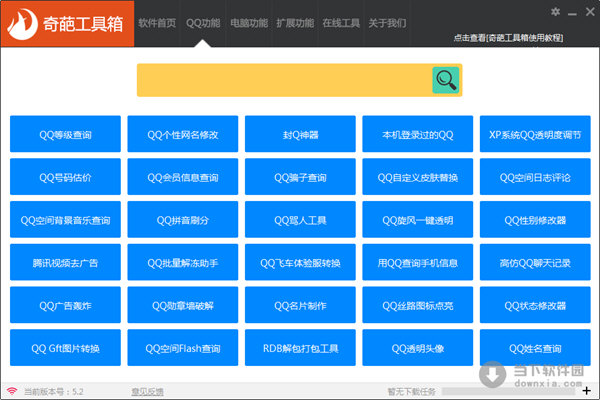Open the settings gear icon

coord(556,12)
